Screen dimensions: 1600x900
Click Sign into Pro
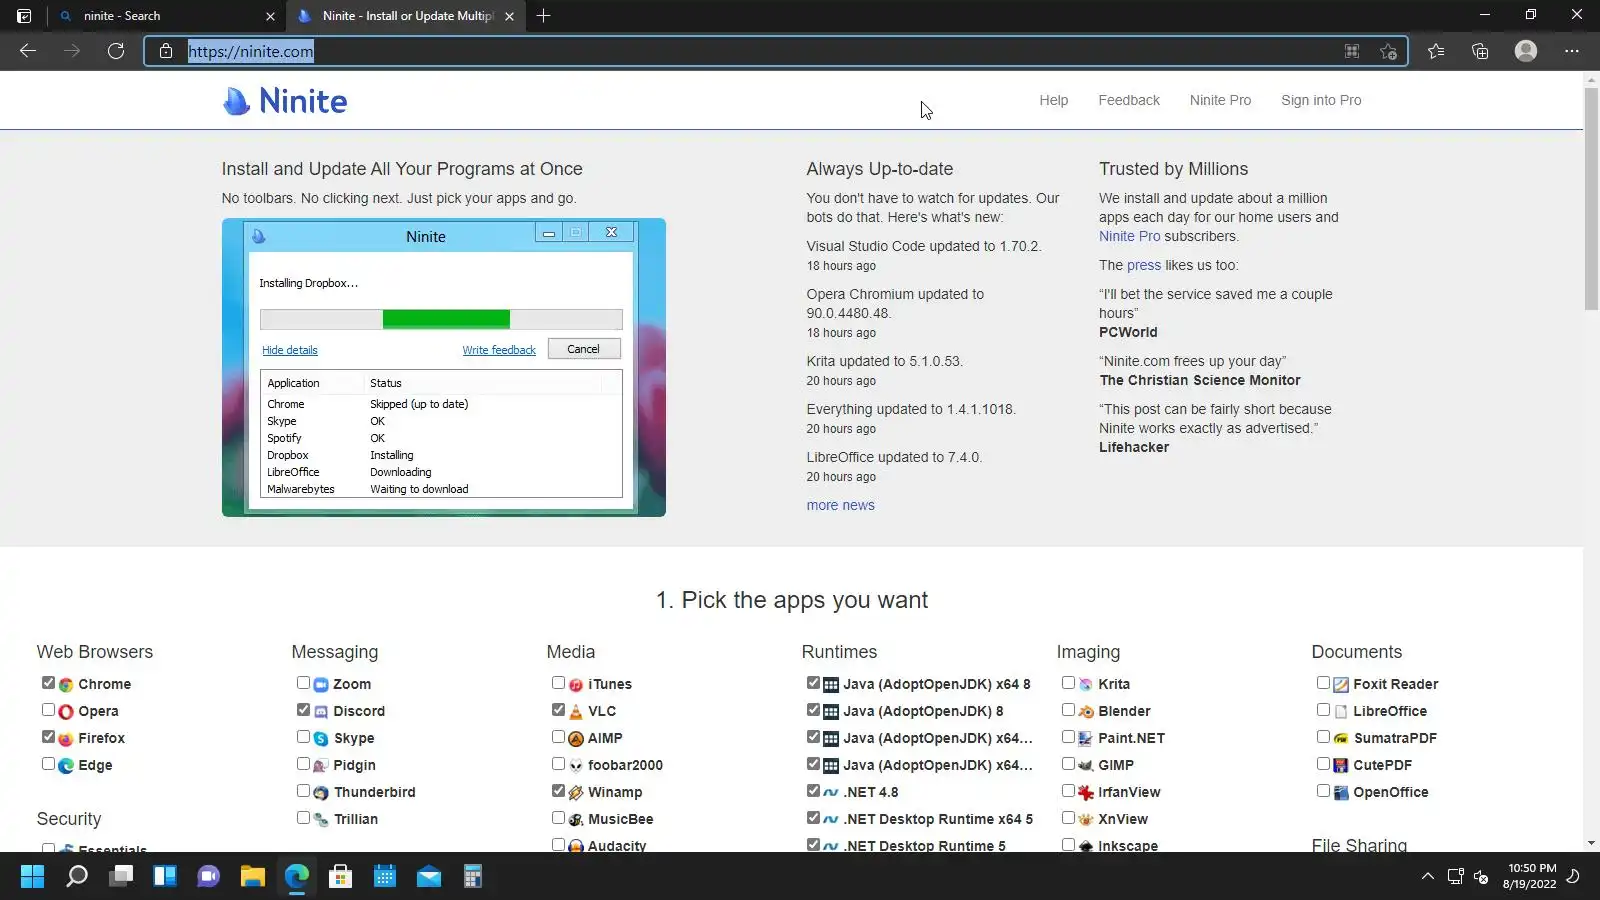pyautogui.click(x=1321, y=100)
